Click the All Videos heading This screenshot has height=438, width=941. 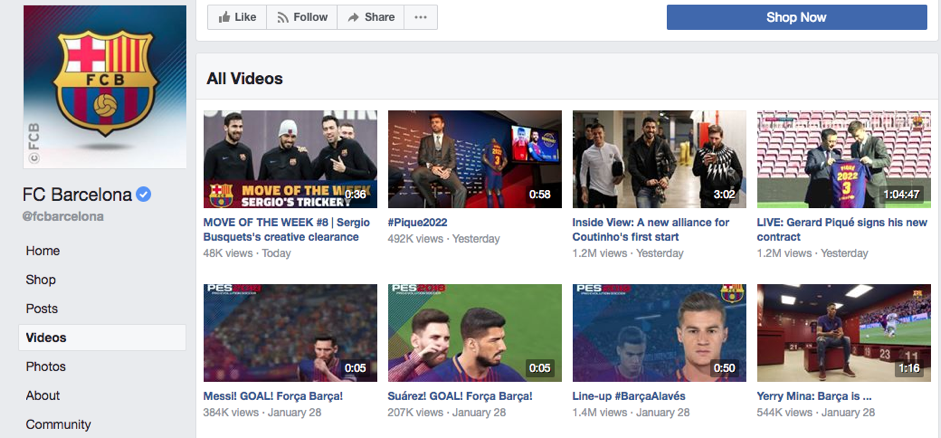pyautogui.click(x=245, y=79)
